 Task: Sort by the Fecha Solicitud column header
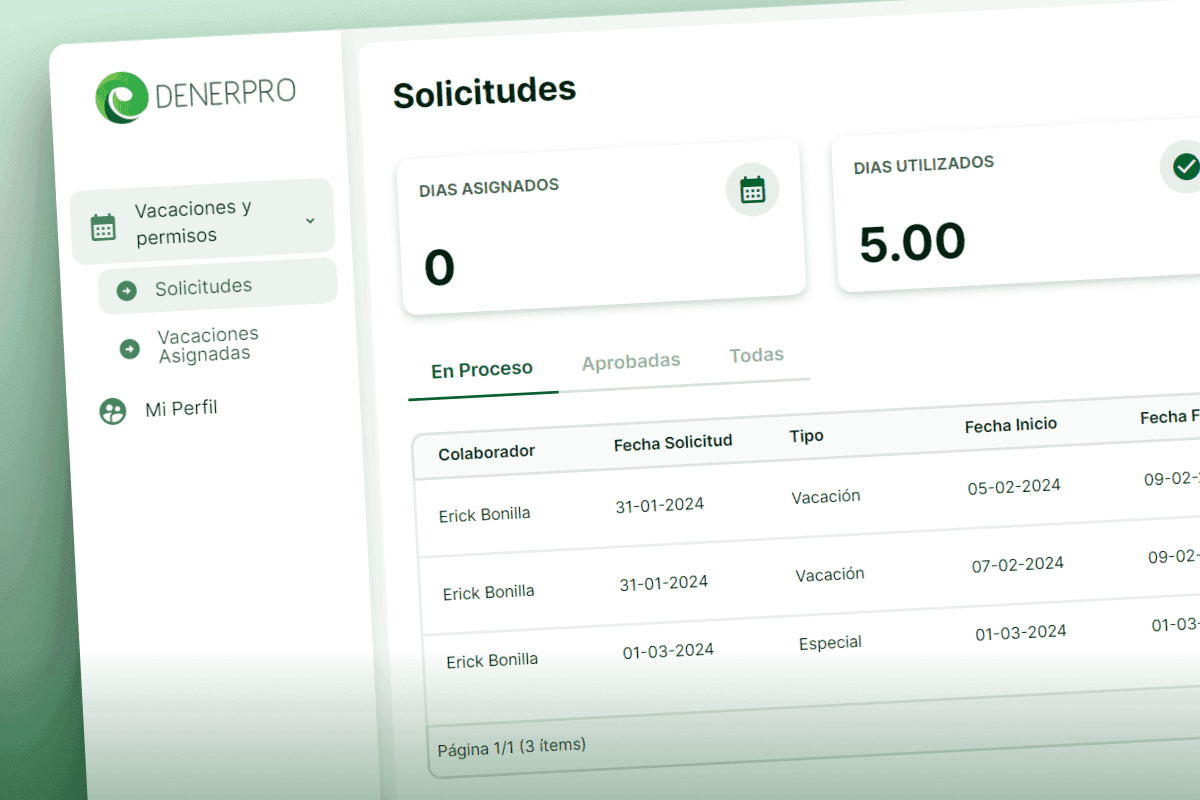point(673,443)
